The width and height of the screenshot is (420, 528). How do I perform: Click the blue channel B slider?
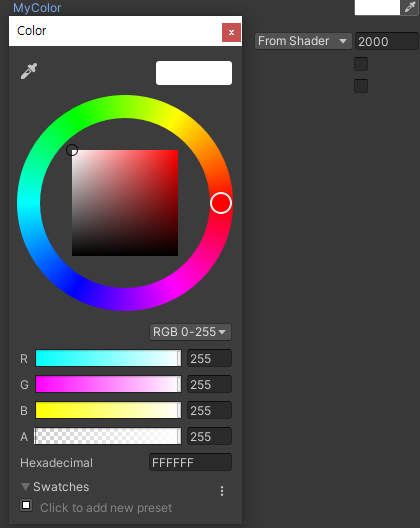coord(108,410)
